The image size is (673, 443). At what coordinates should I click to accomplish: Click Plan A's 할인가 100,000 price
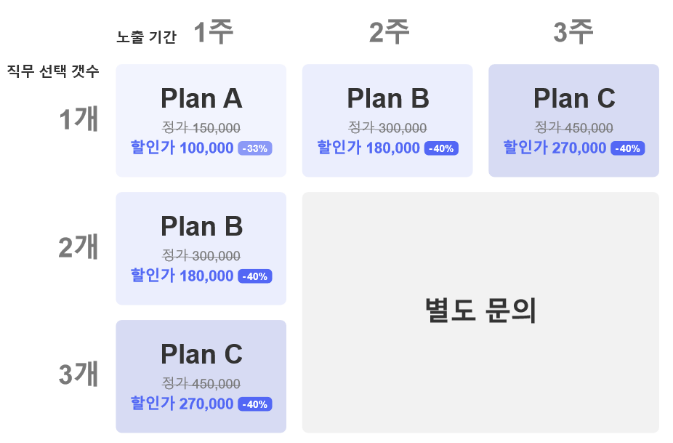[181, 148]
